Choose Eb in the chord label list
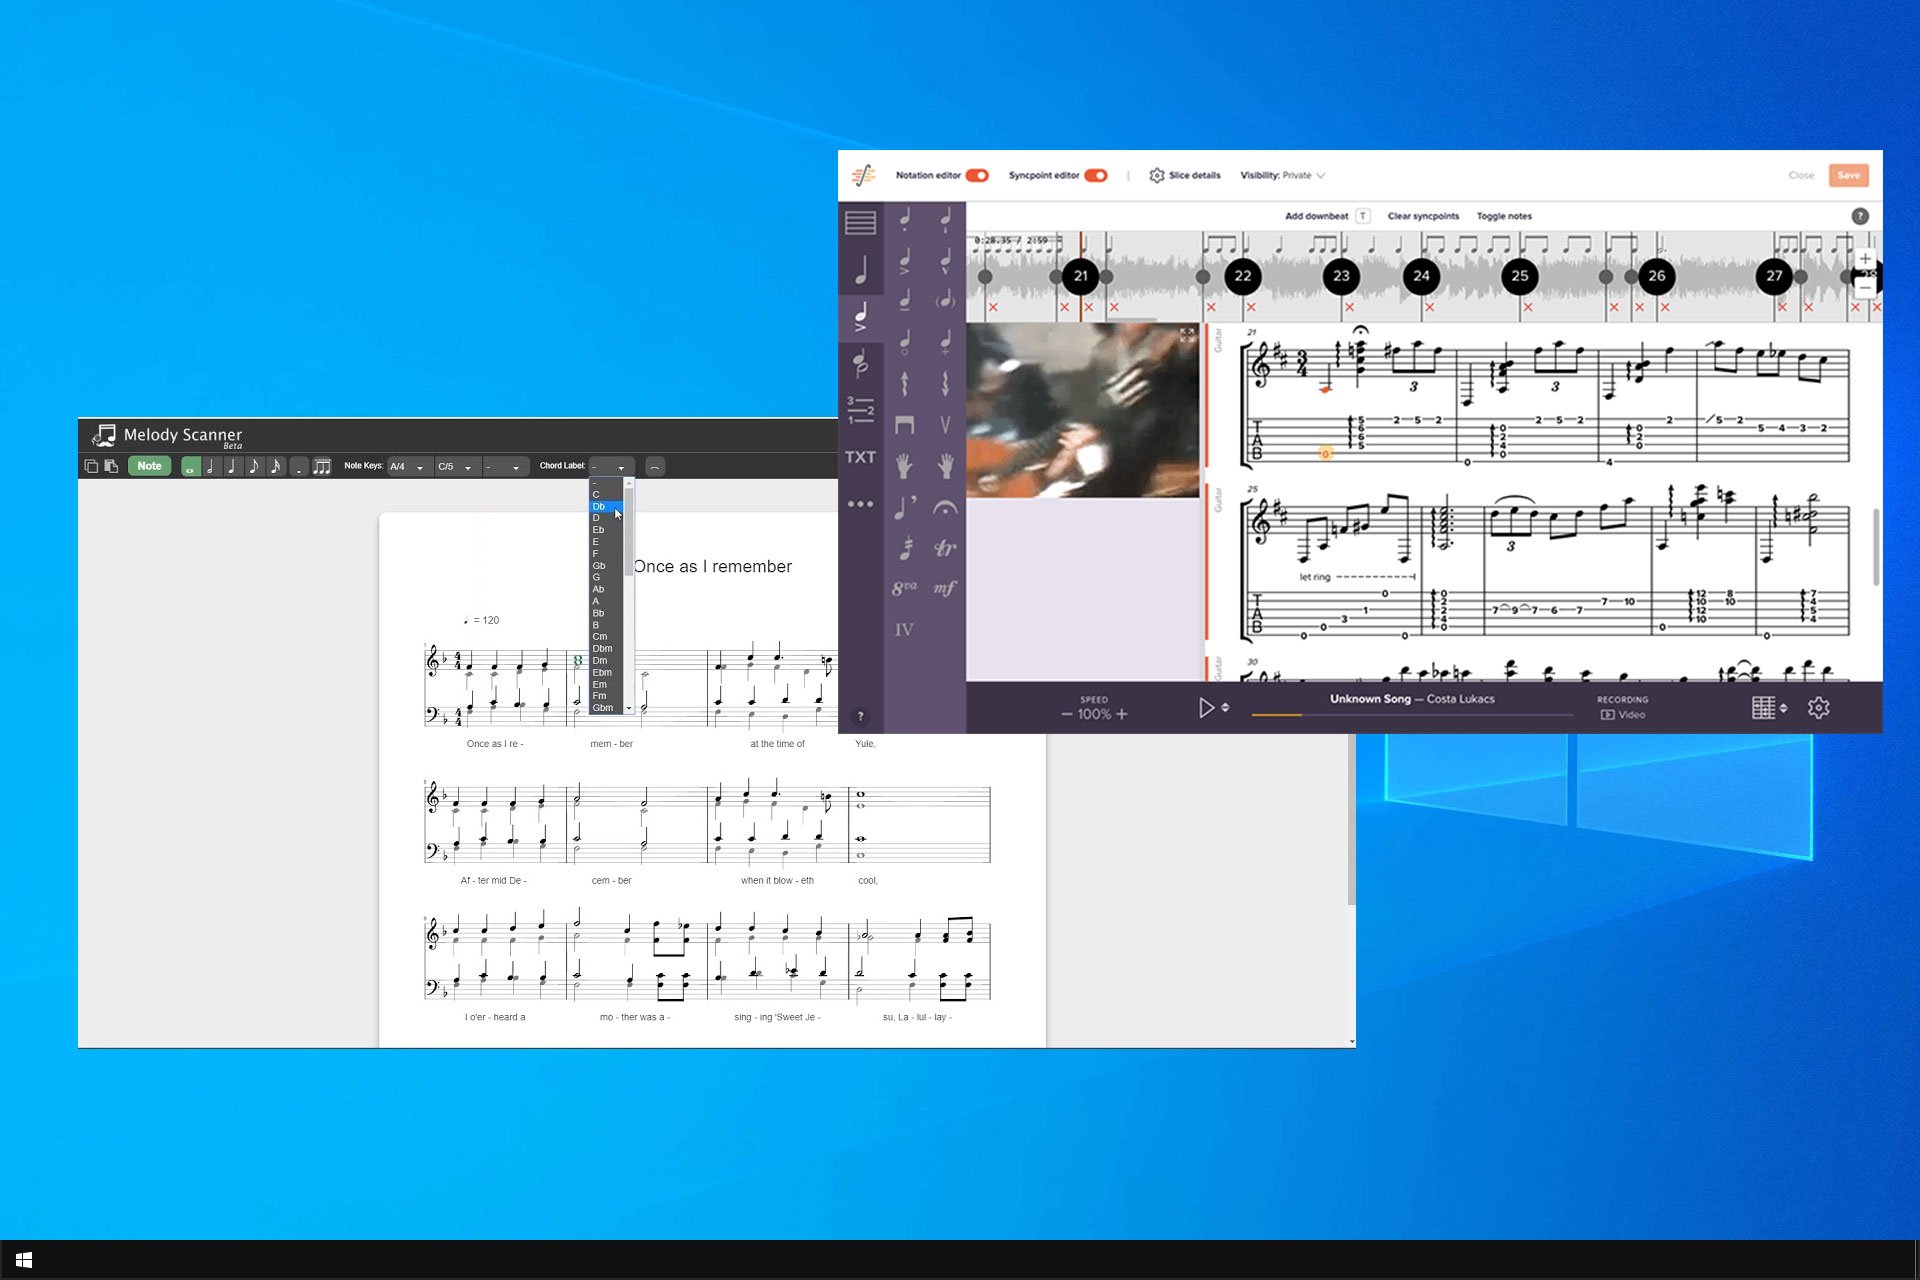Viewport: 1920px width, 1280px height. tap(606, 530)
